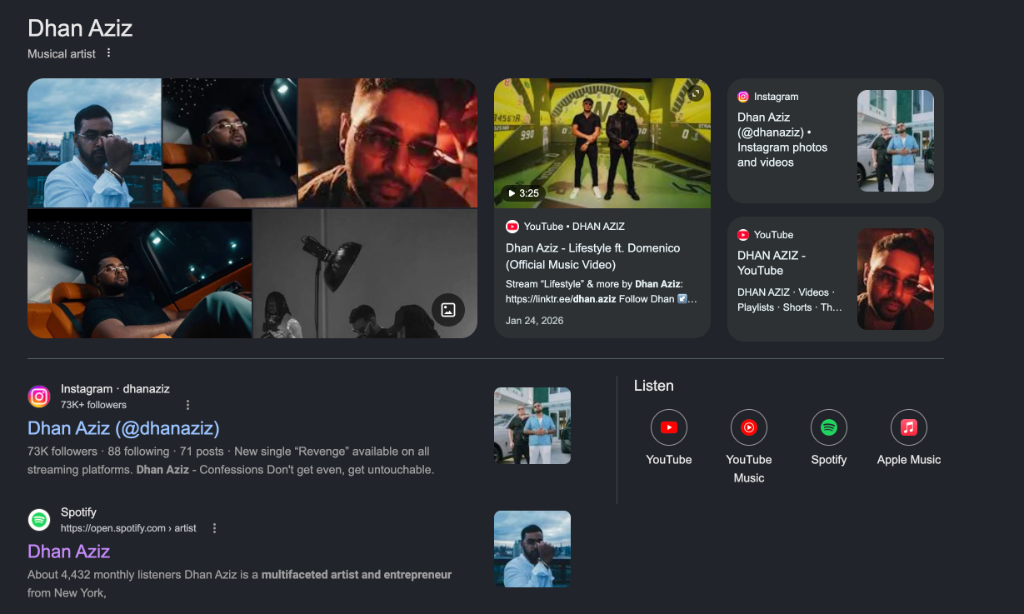This screenshot has height=614, width=1024.
Task: Play the 3:25 Lifestyle music video
Action: tap(601, 143)
